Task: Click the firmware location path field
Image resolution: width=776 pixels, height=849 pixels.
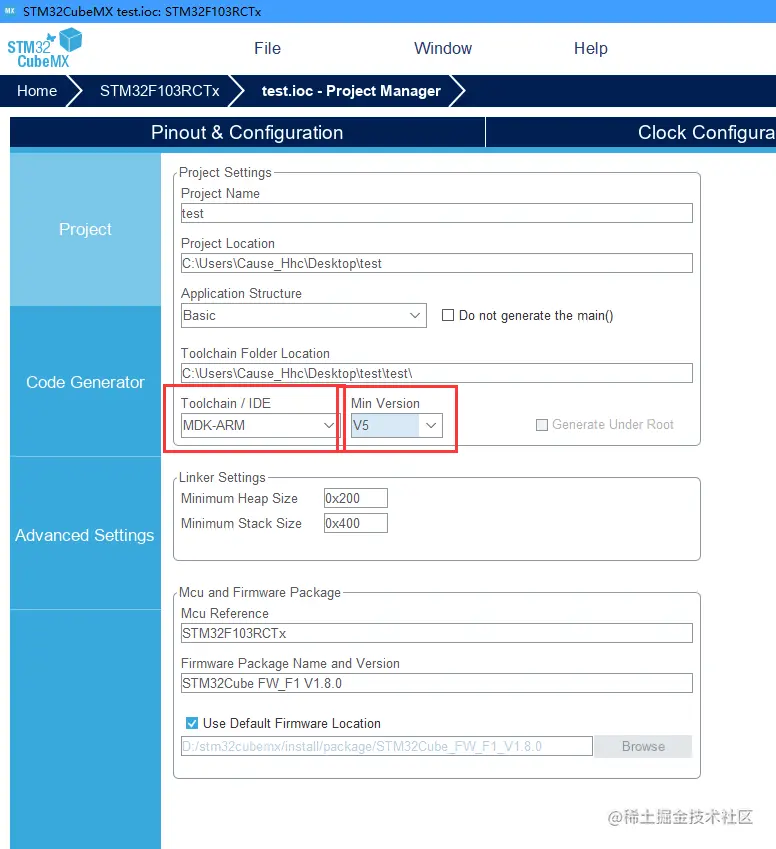Action: tap(387, 746)
